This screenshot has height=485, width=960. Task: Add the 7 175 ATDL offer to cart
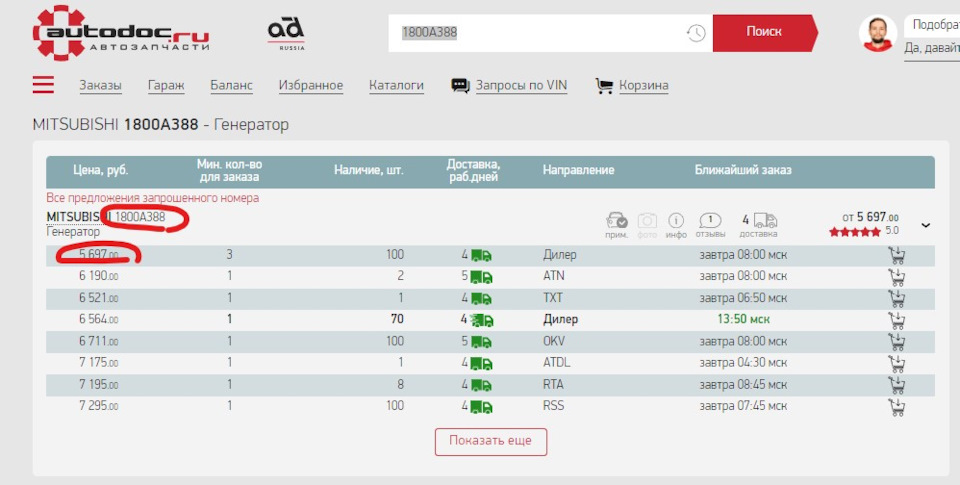point(897,363)
